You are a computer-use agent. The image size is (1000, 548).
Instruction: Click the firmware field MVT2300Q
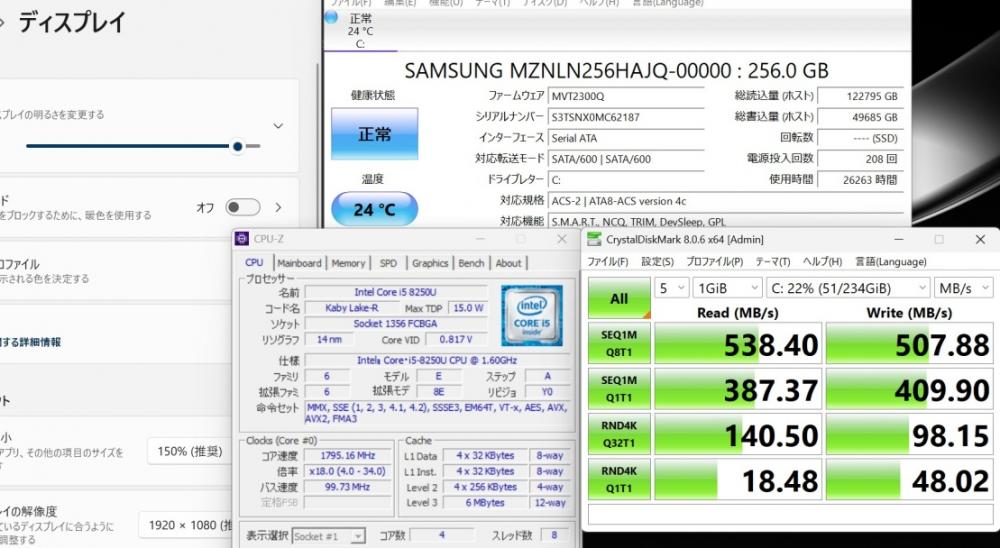click(626, 96)
